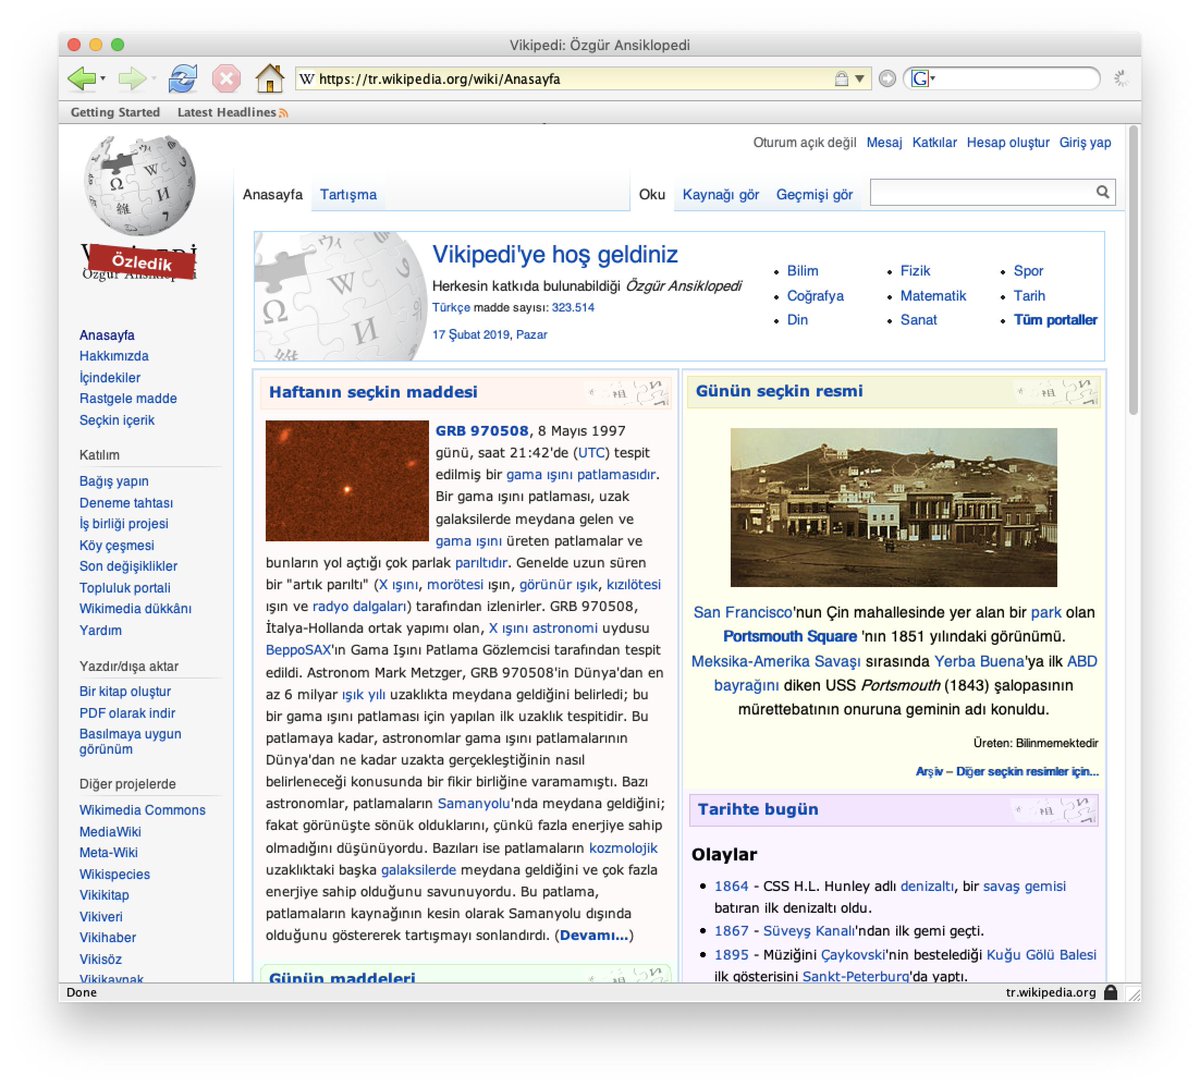Image resolution: width=1200 pixels, height=1087 pixels.
Task: Open the URL history dropdown arrow
Action: click(860, 79)
